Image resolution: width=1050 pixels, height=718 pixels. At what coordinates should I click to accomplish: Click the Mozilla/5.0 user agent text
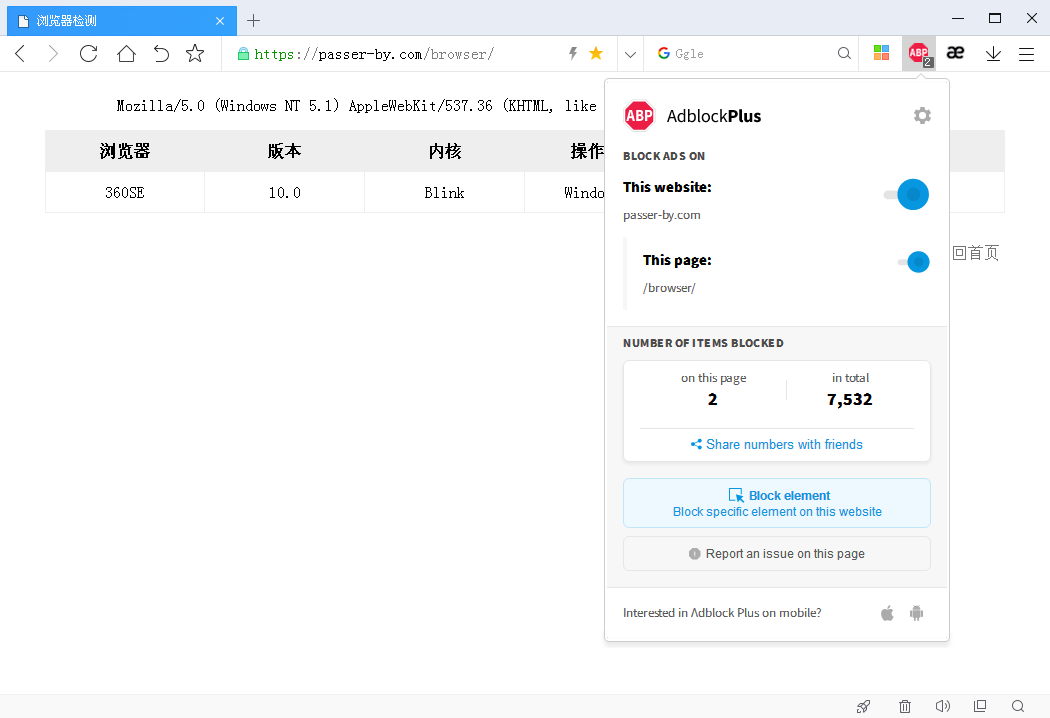[357, 106]
